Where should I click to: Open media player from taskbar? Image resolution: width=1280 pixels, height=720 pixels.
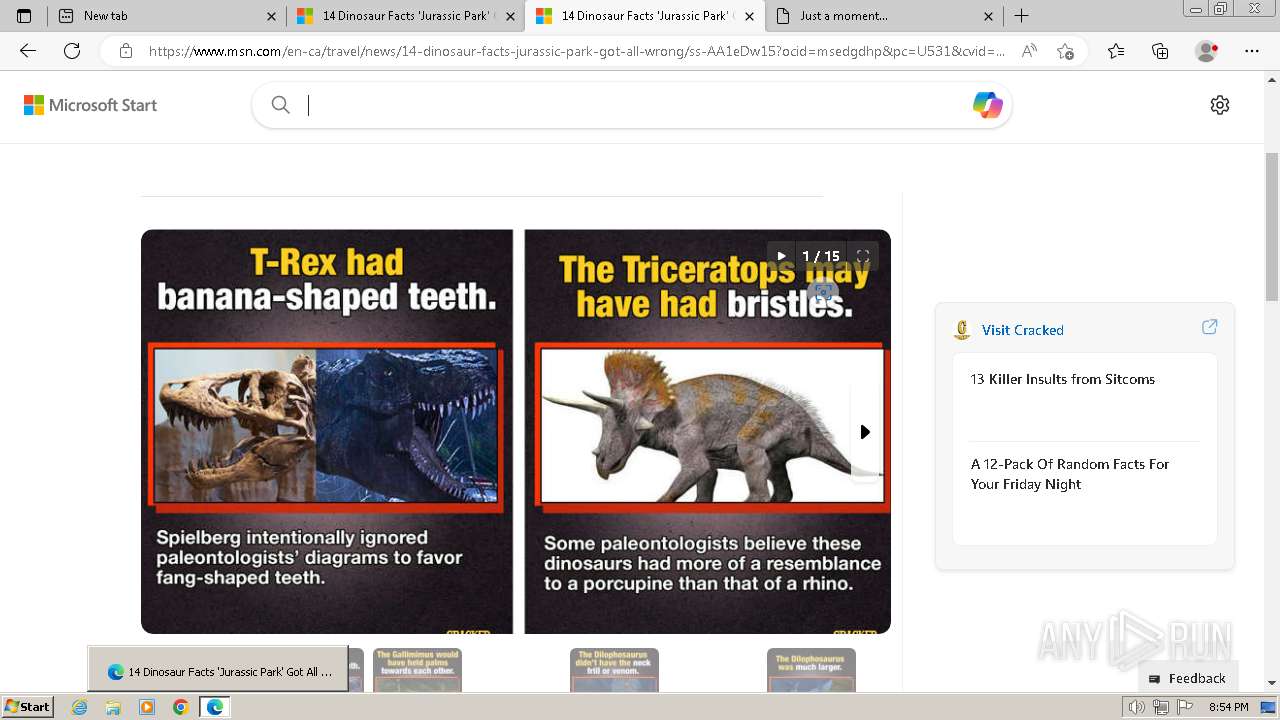(x=147, y=707)
